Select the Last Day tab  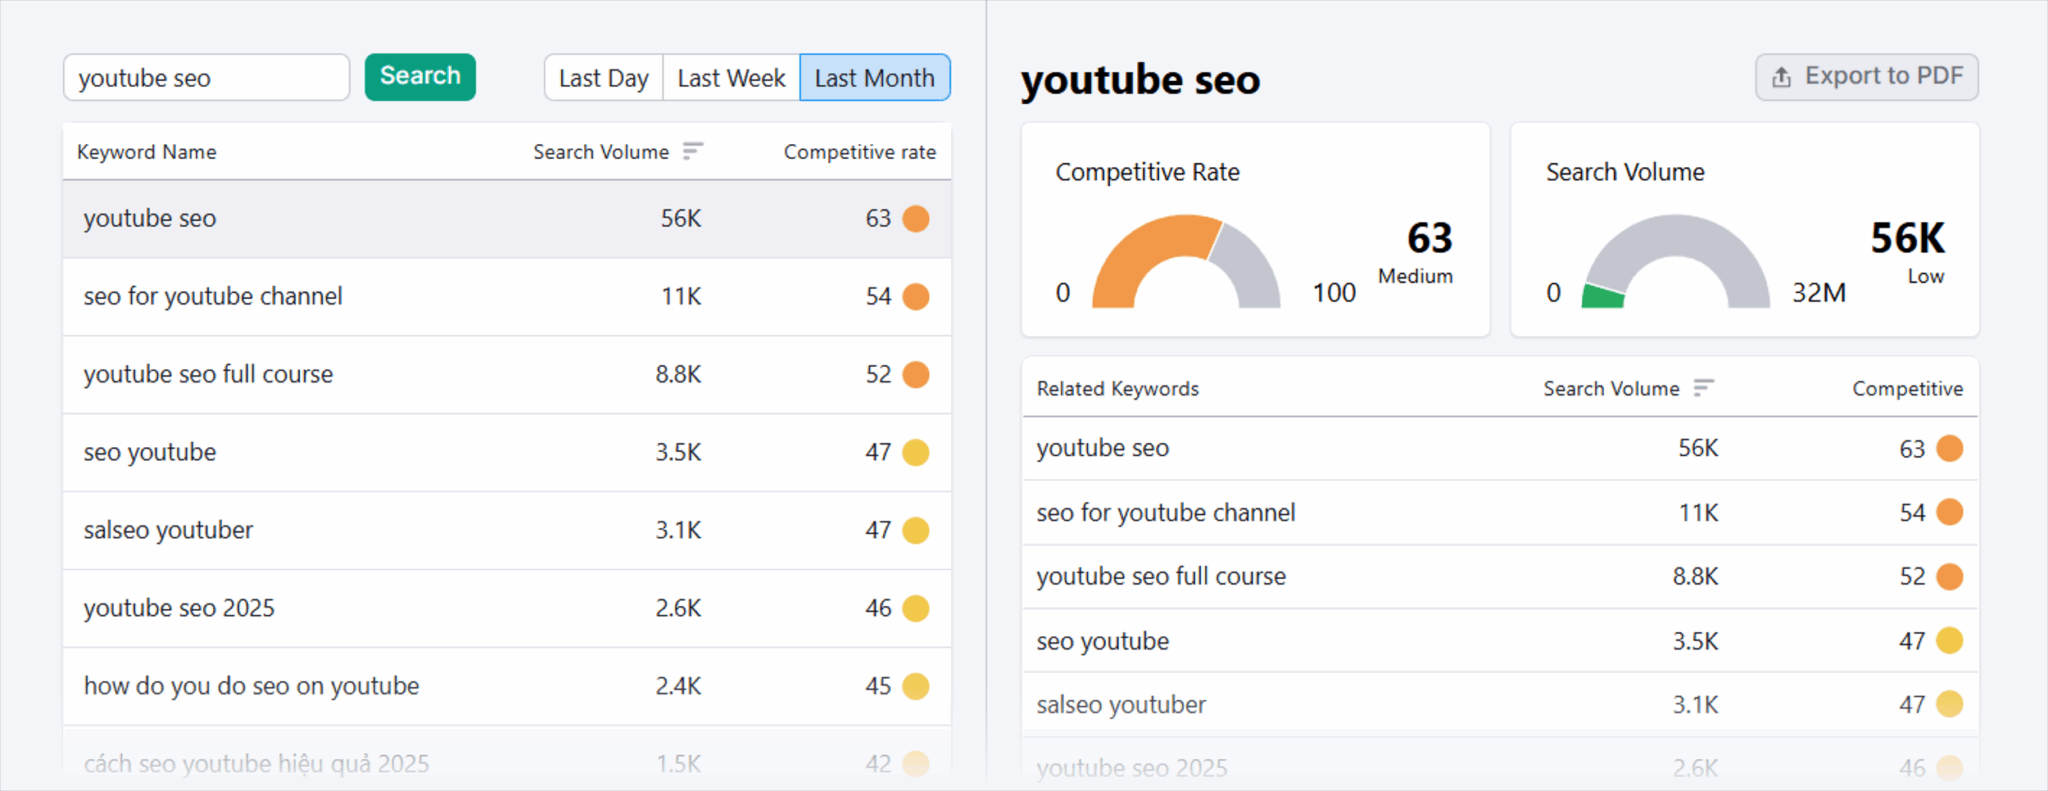pyautogui.click(x=603, y=77)
